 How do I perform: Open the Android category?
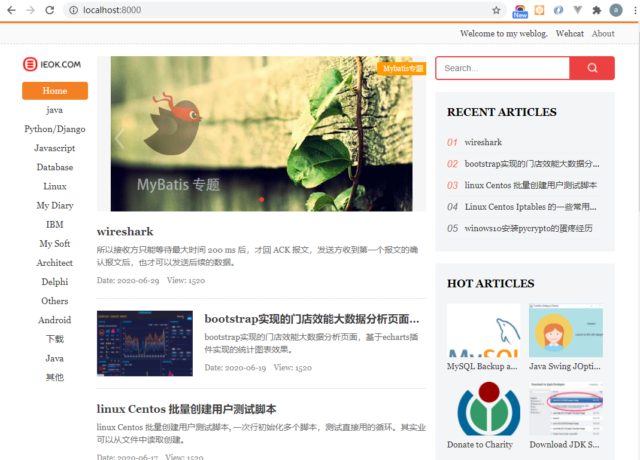(x=55, y=320)
